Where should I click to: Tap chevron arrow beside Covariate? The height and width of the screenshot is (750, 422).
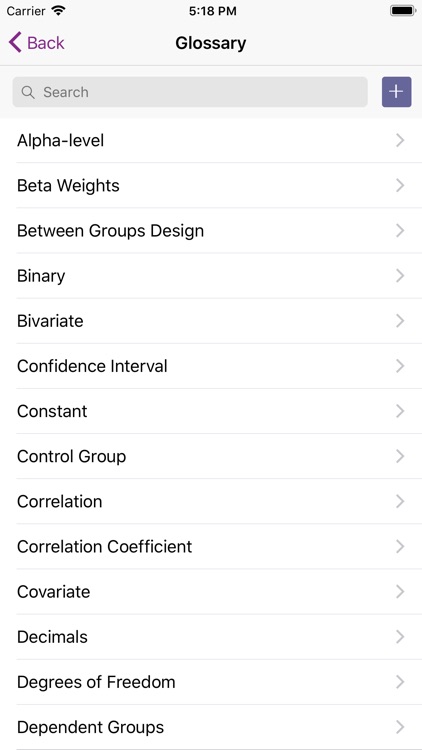pyautogui.click(x=400, y=592)
